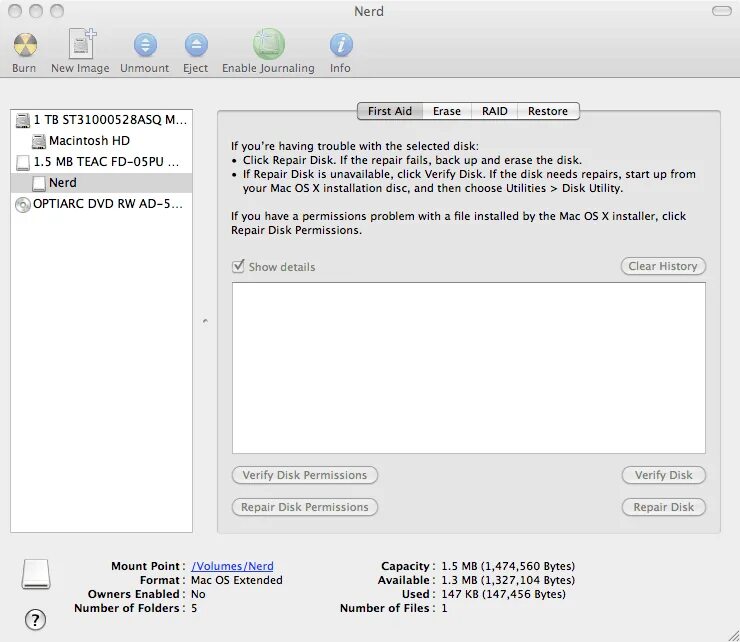Toggle the Show details checkbox

pos(238,266)
